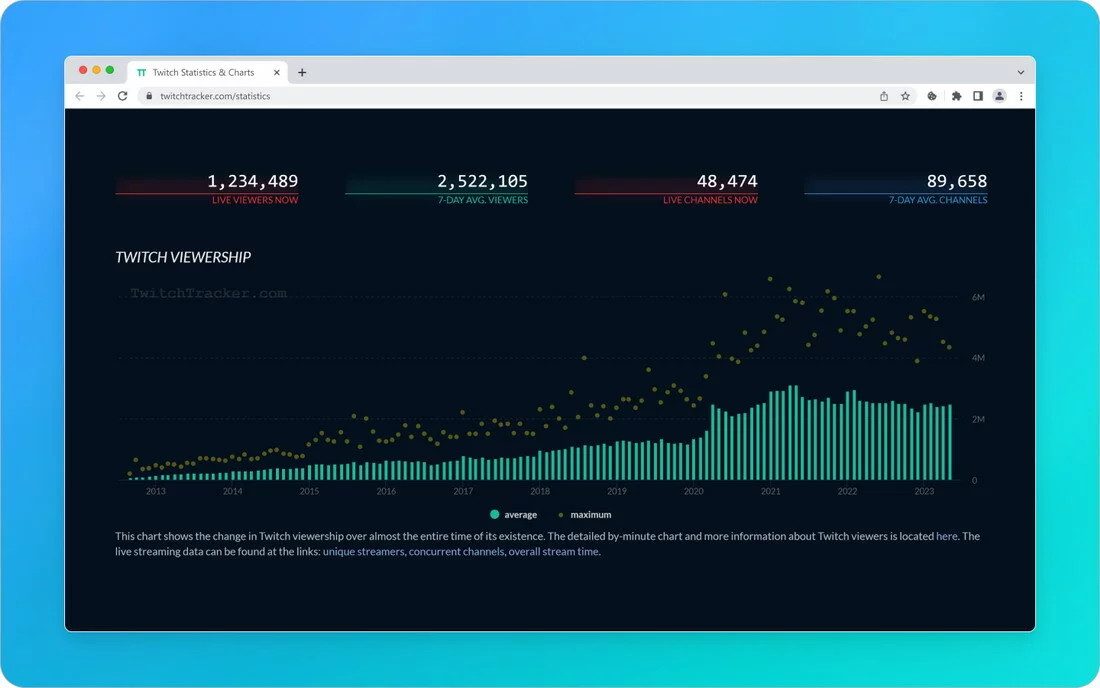
Task: Click the 2M label on vertical axis
Action: 979,419
